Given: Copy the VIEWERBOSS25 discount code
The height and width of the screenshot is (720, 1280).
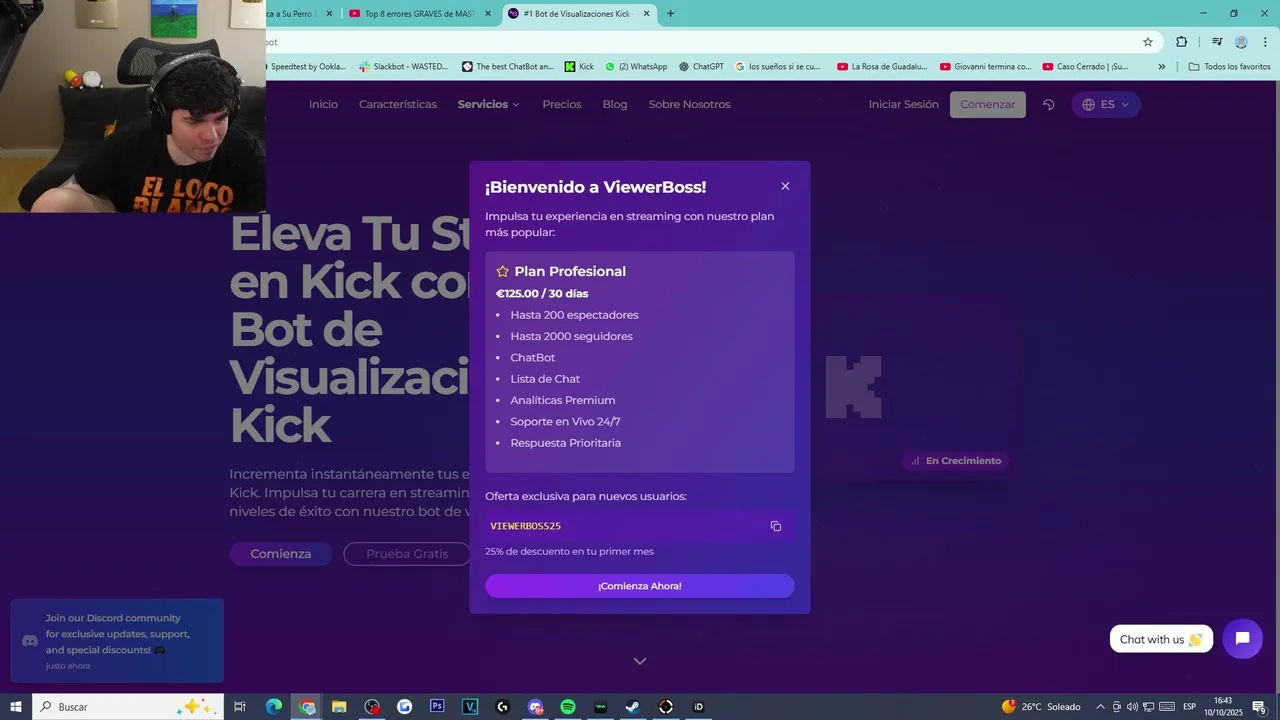Looking at the screenshot, I should click(x=775, y=526).
